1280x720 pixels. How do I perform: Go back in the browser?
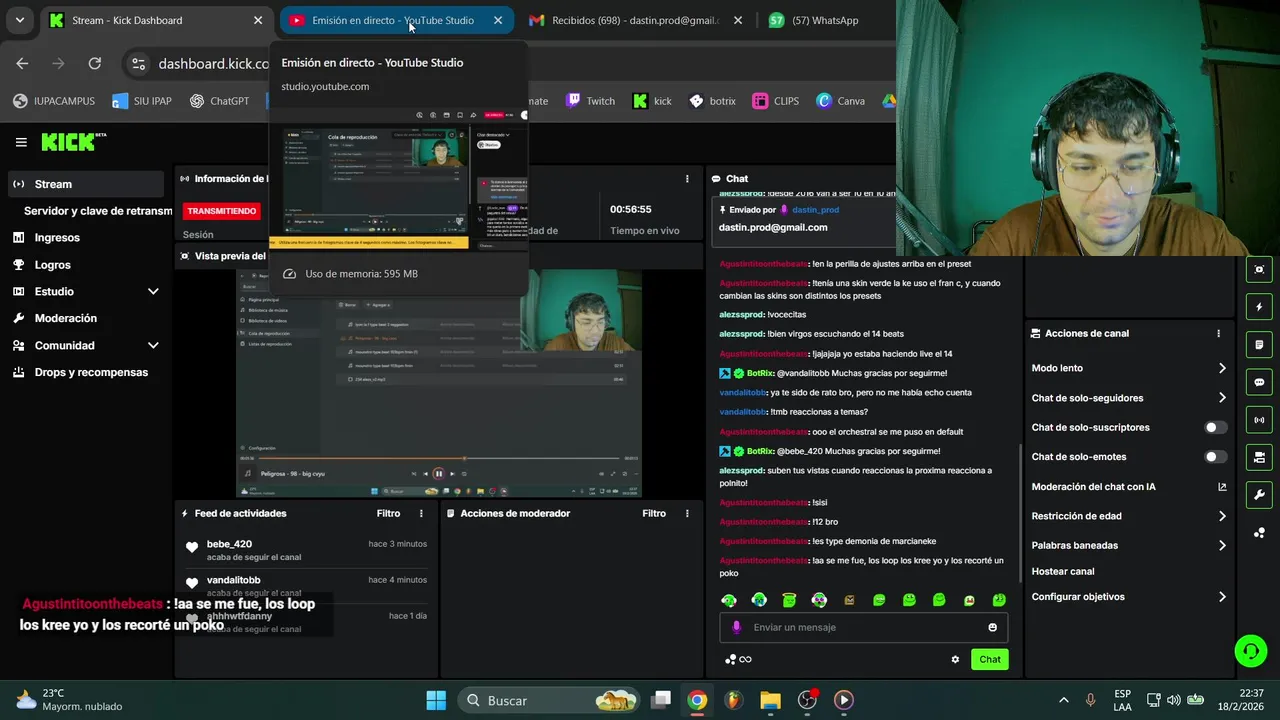click(x=22, y=63)
